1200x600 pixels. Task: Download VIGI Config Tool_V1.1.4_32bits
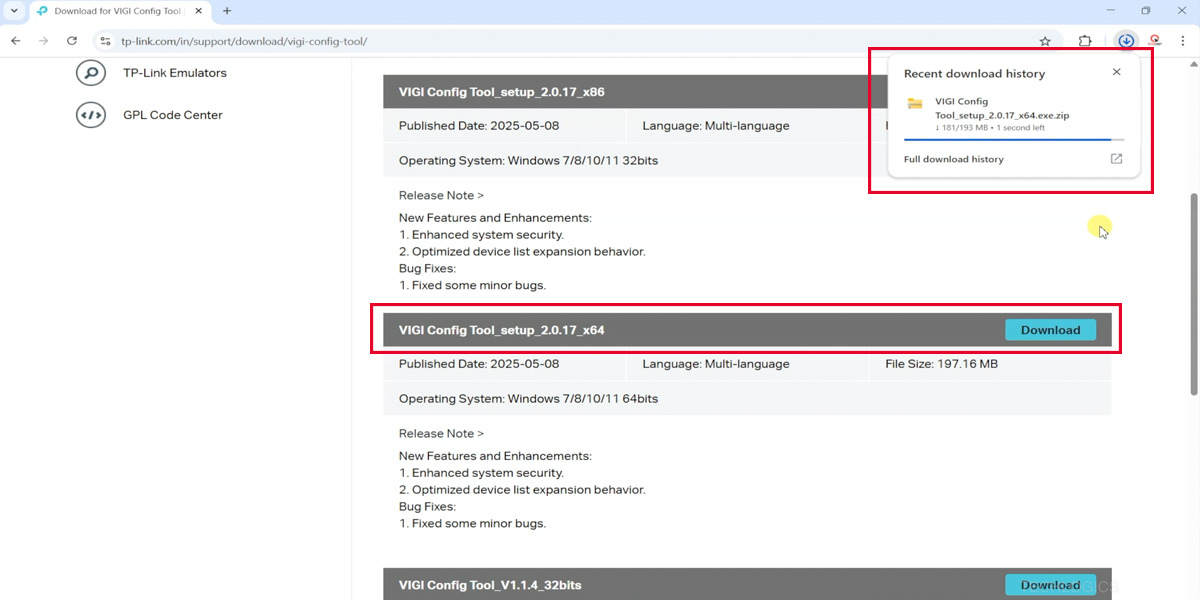(1050, 585)
